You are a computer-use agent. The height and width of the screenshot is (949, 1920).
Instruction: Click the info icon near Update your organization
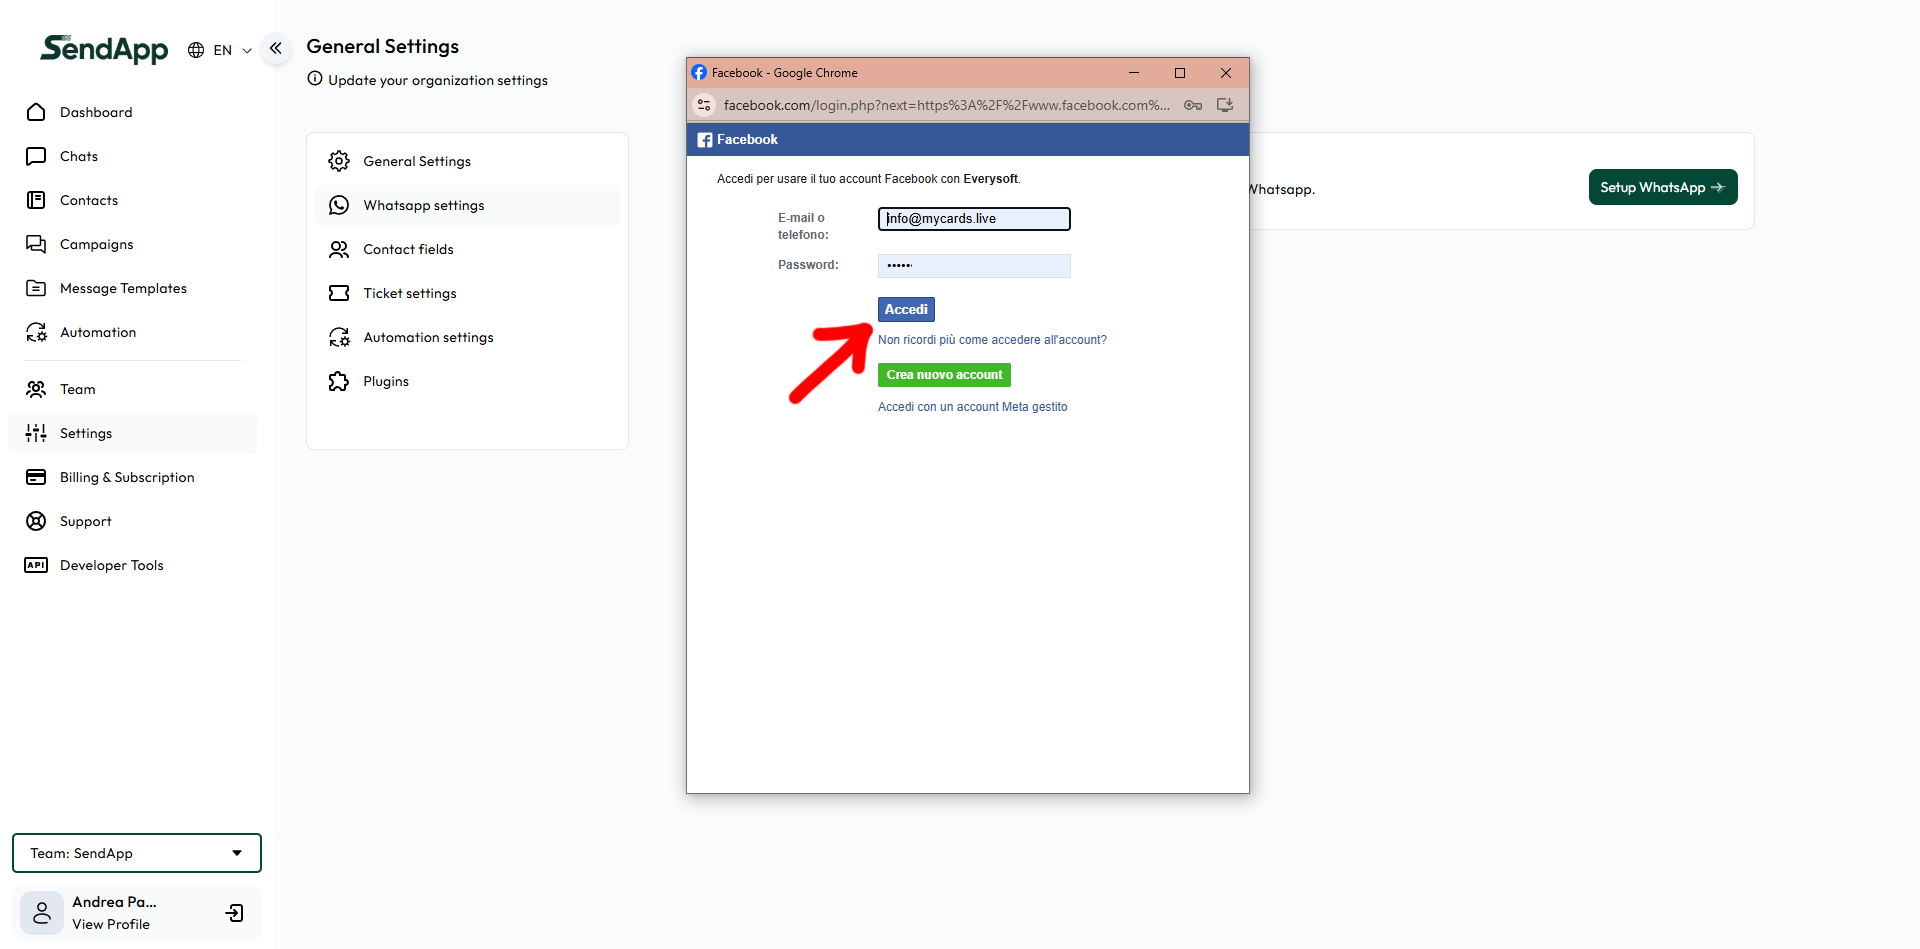tap(315, 79)
